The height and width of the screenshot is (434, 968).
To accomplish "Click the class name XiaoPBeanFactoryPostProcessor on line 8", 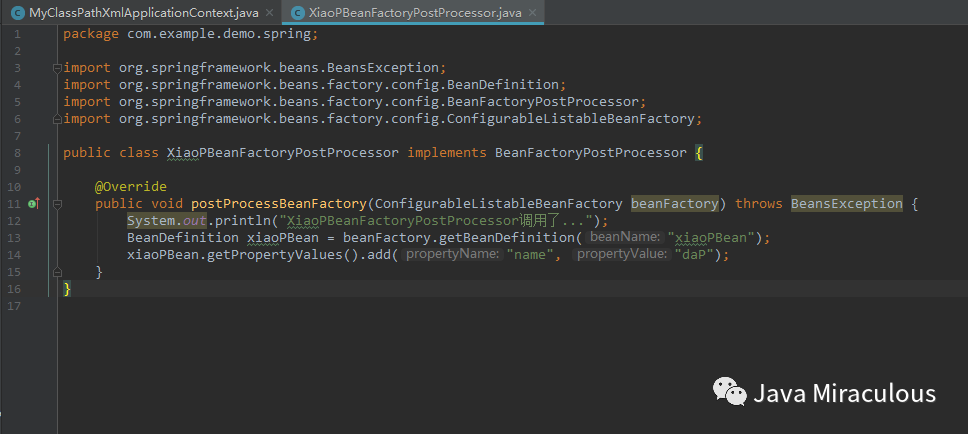I will [283, 152].
